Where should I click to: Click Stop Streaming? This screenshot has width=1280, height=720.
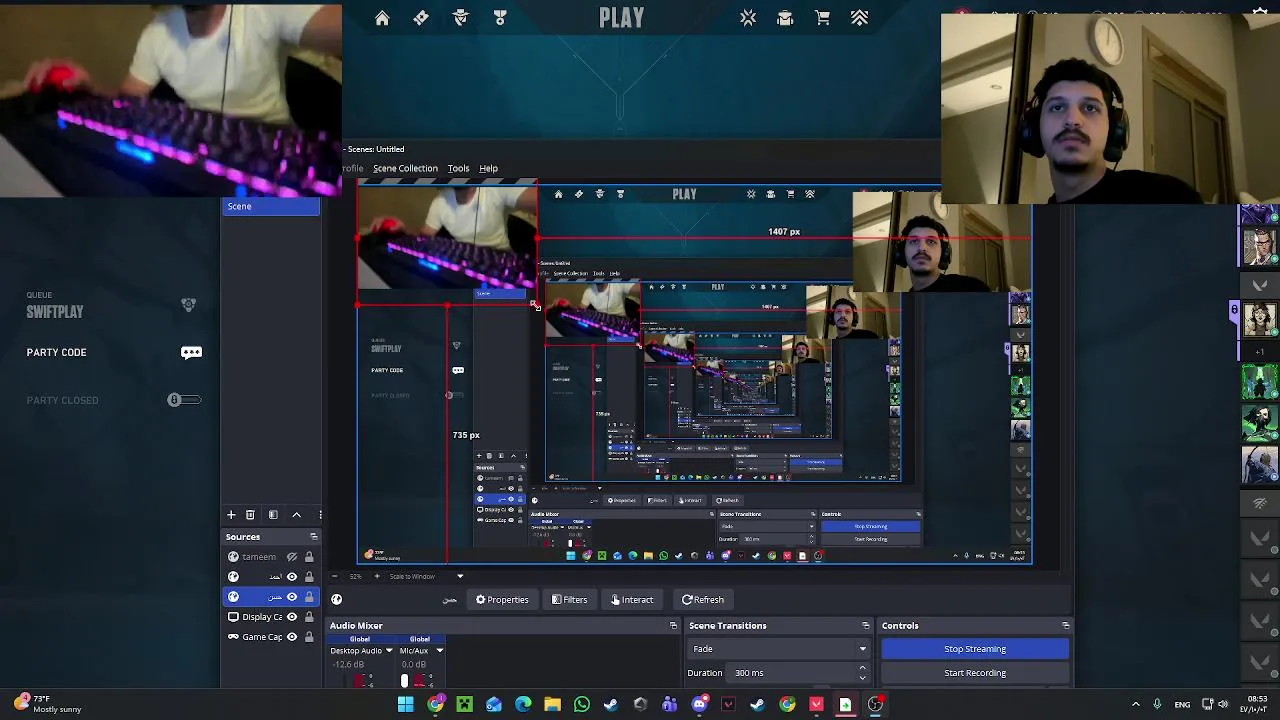point(975,649)
